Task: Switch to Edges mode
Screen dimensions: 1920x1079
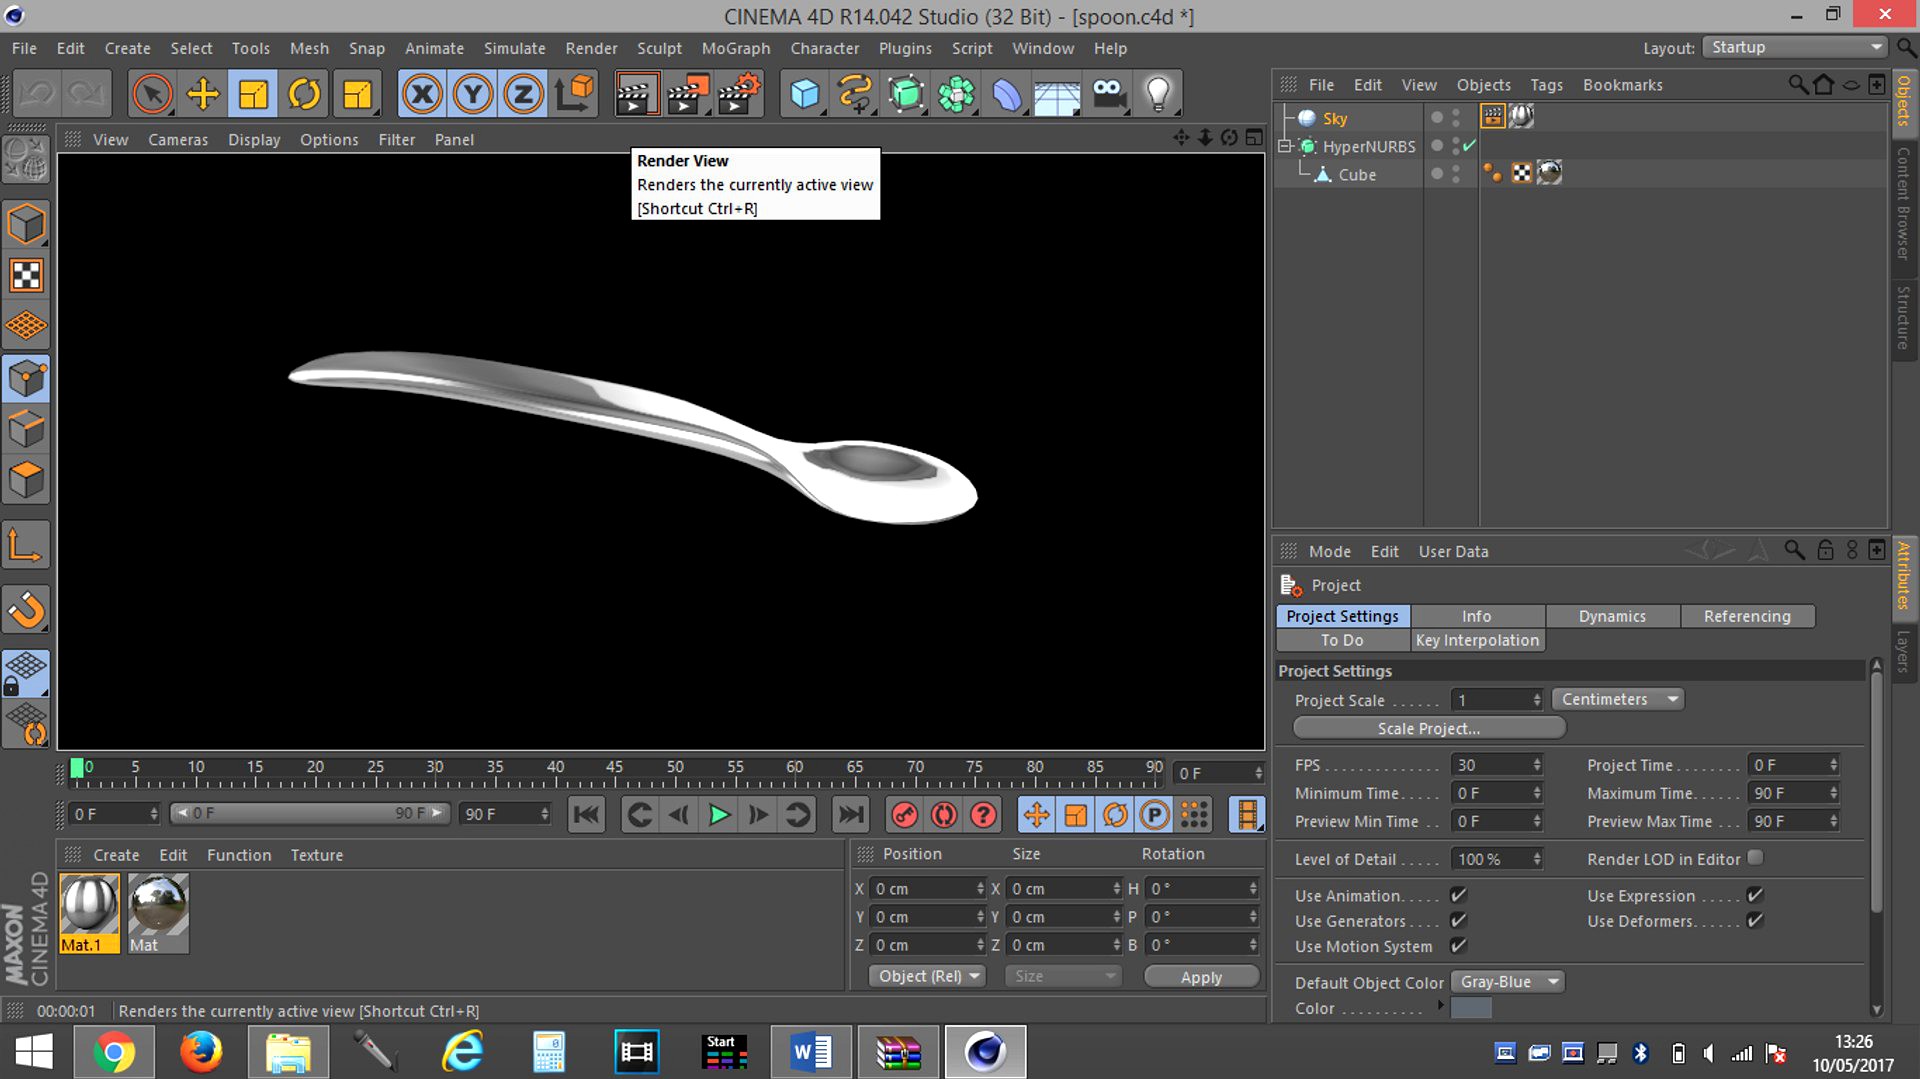Action: 26,430
